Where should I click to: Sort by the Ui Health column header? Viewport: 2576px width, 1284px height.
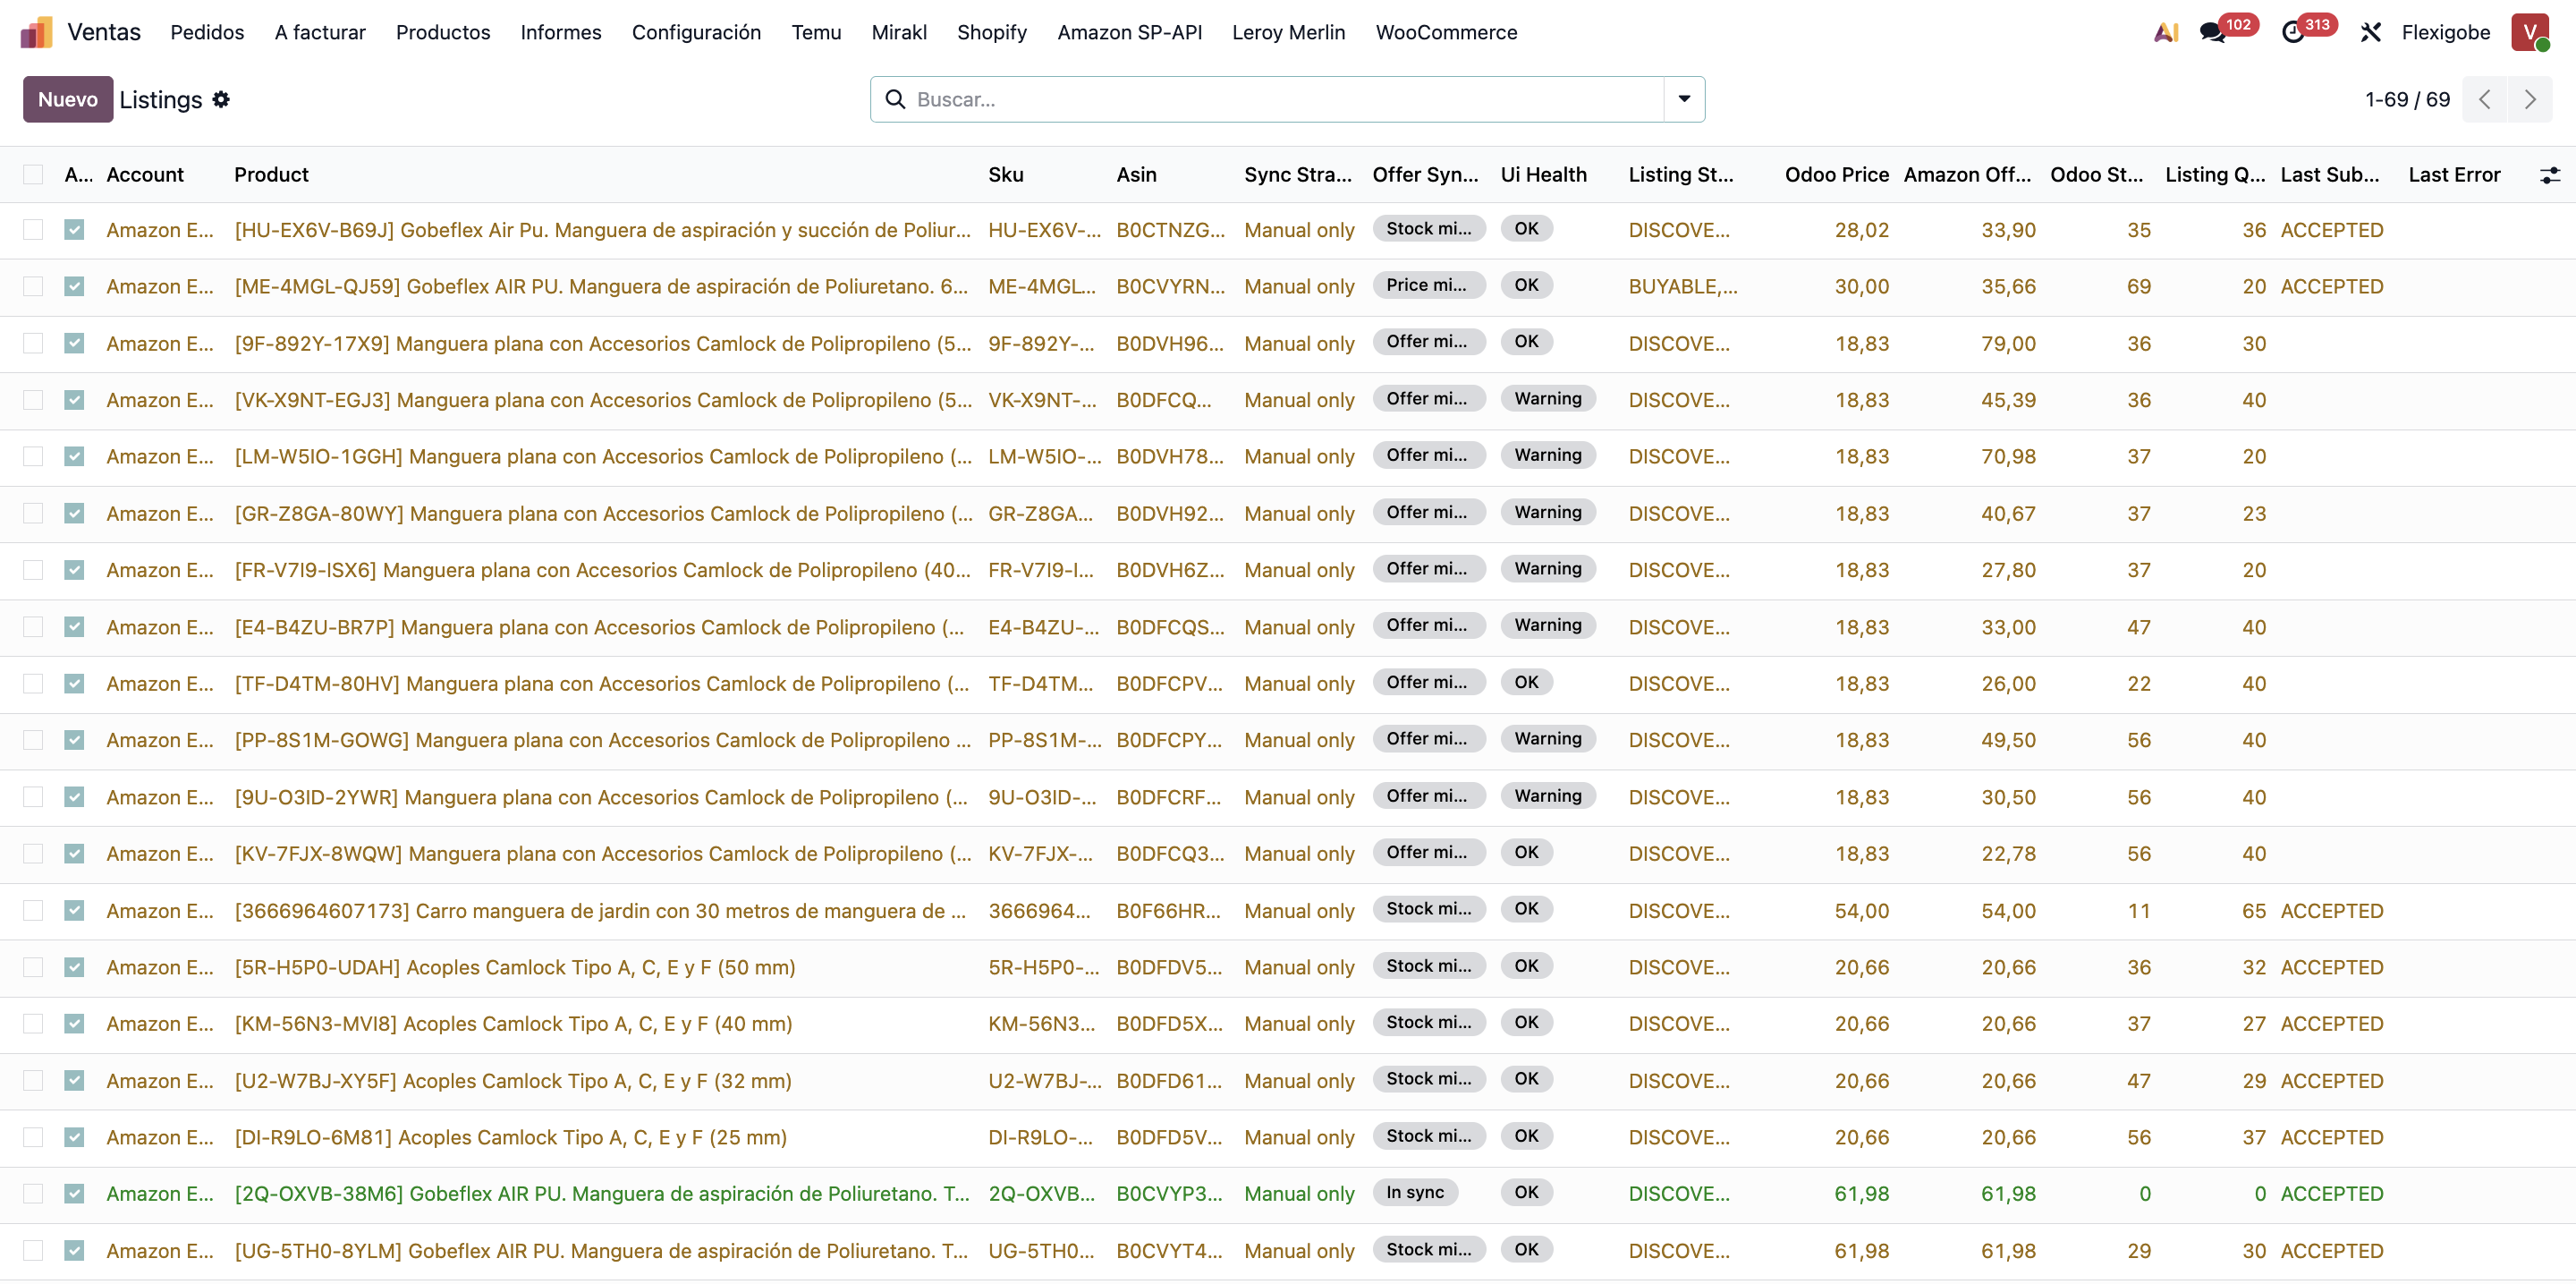tap(1543, 175)
